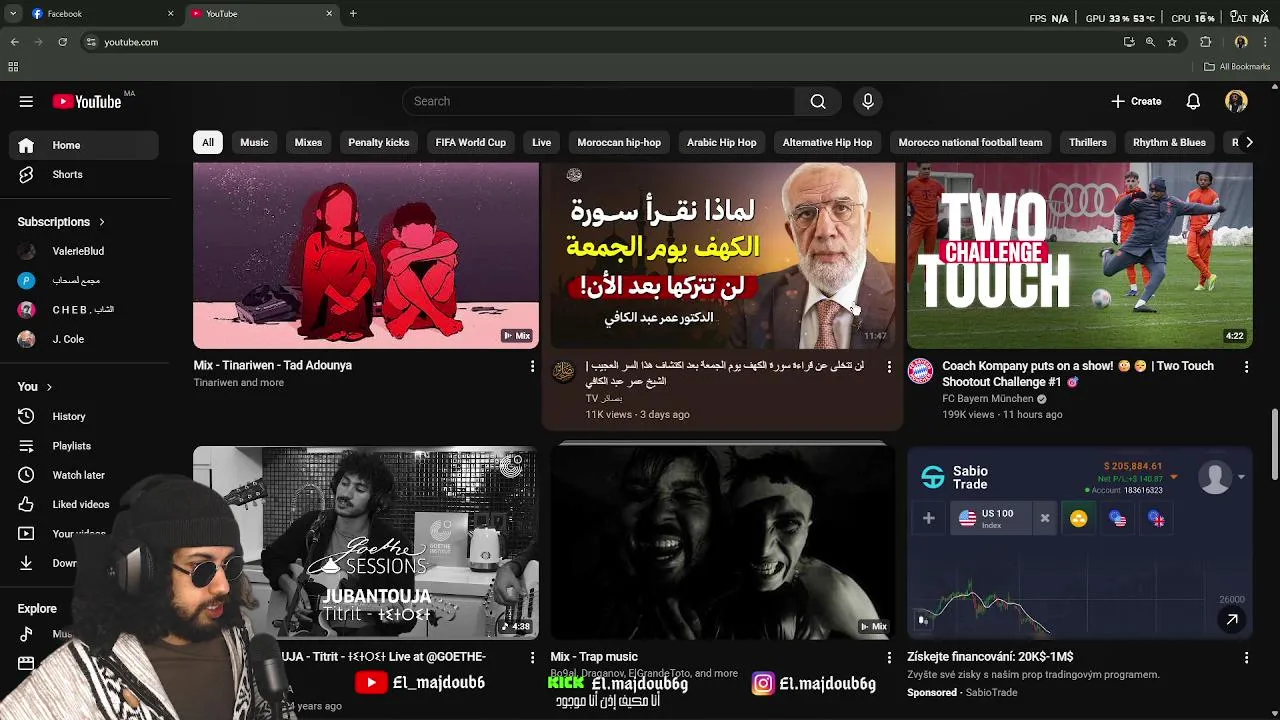Start voice search with microphone icon
1280x720 pixels.
(x=868, y=101)
